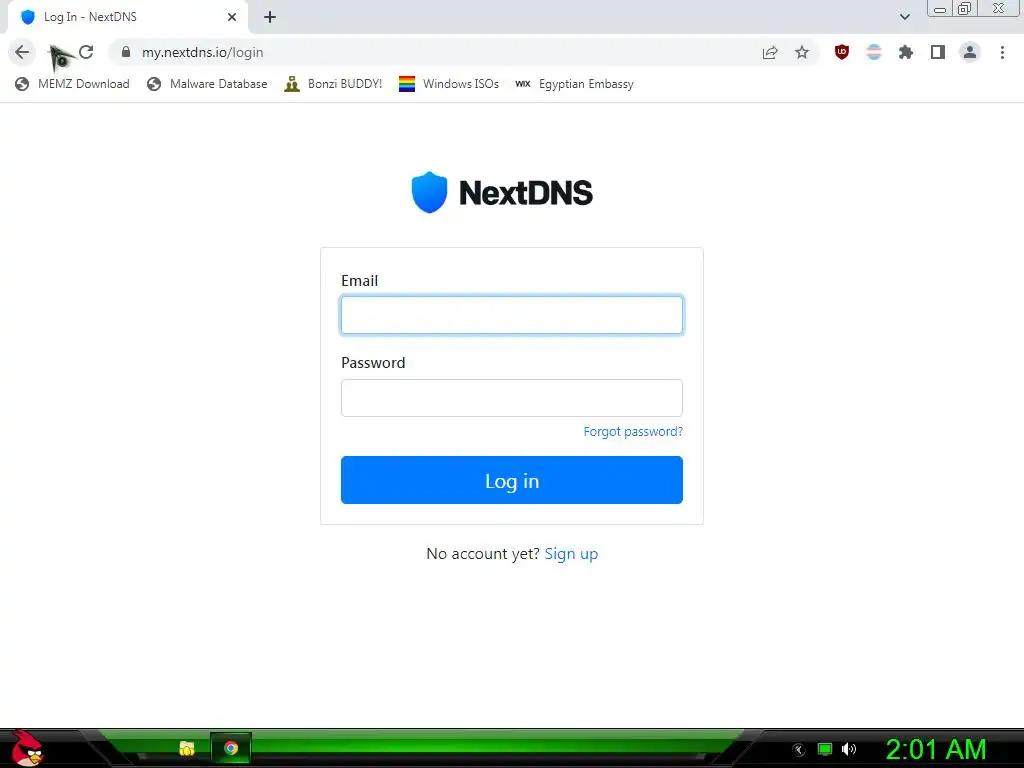Screen dimensions: 1024x768
Task: Click the address bar URL my.nextdns.io/login
Action: [x=202, y=52]
